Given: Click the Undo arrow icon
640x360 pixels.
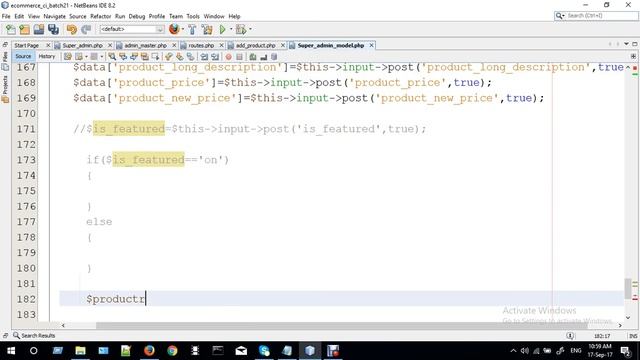Looking at the screenshot, I should click(x=71, y=29).
